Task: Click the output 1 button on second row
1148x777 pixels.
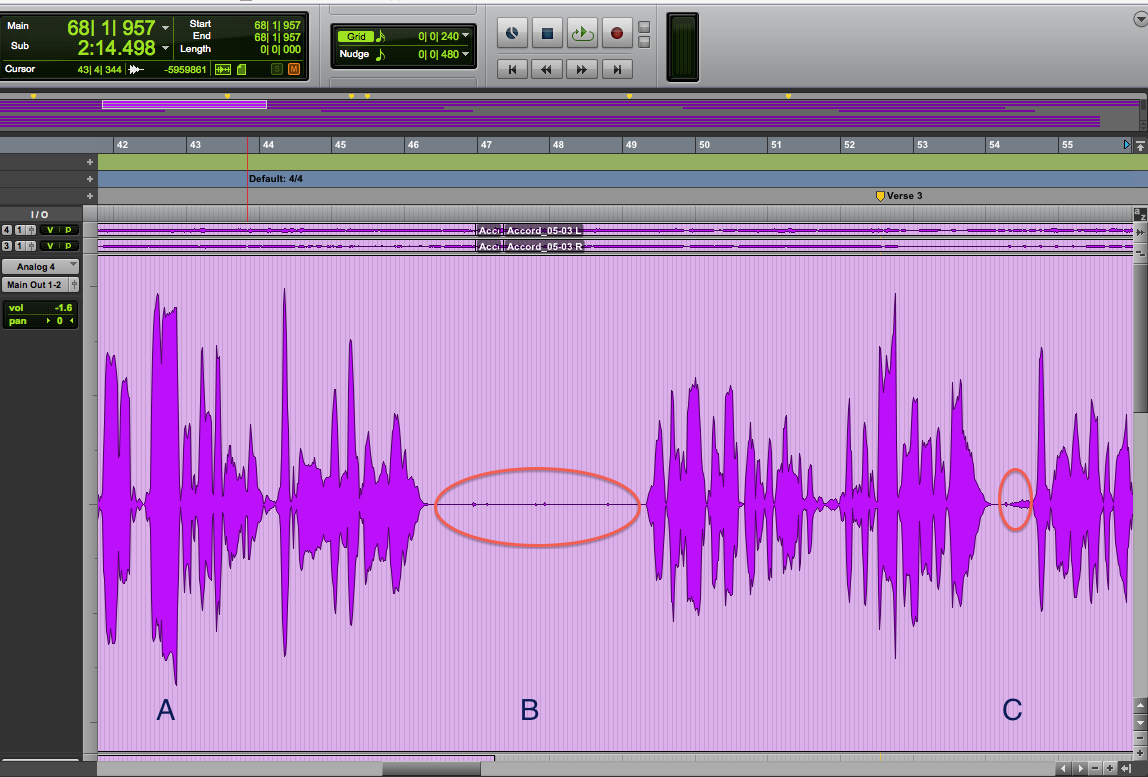Action: point(20,246)
